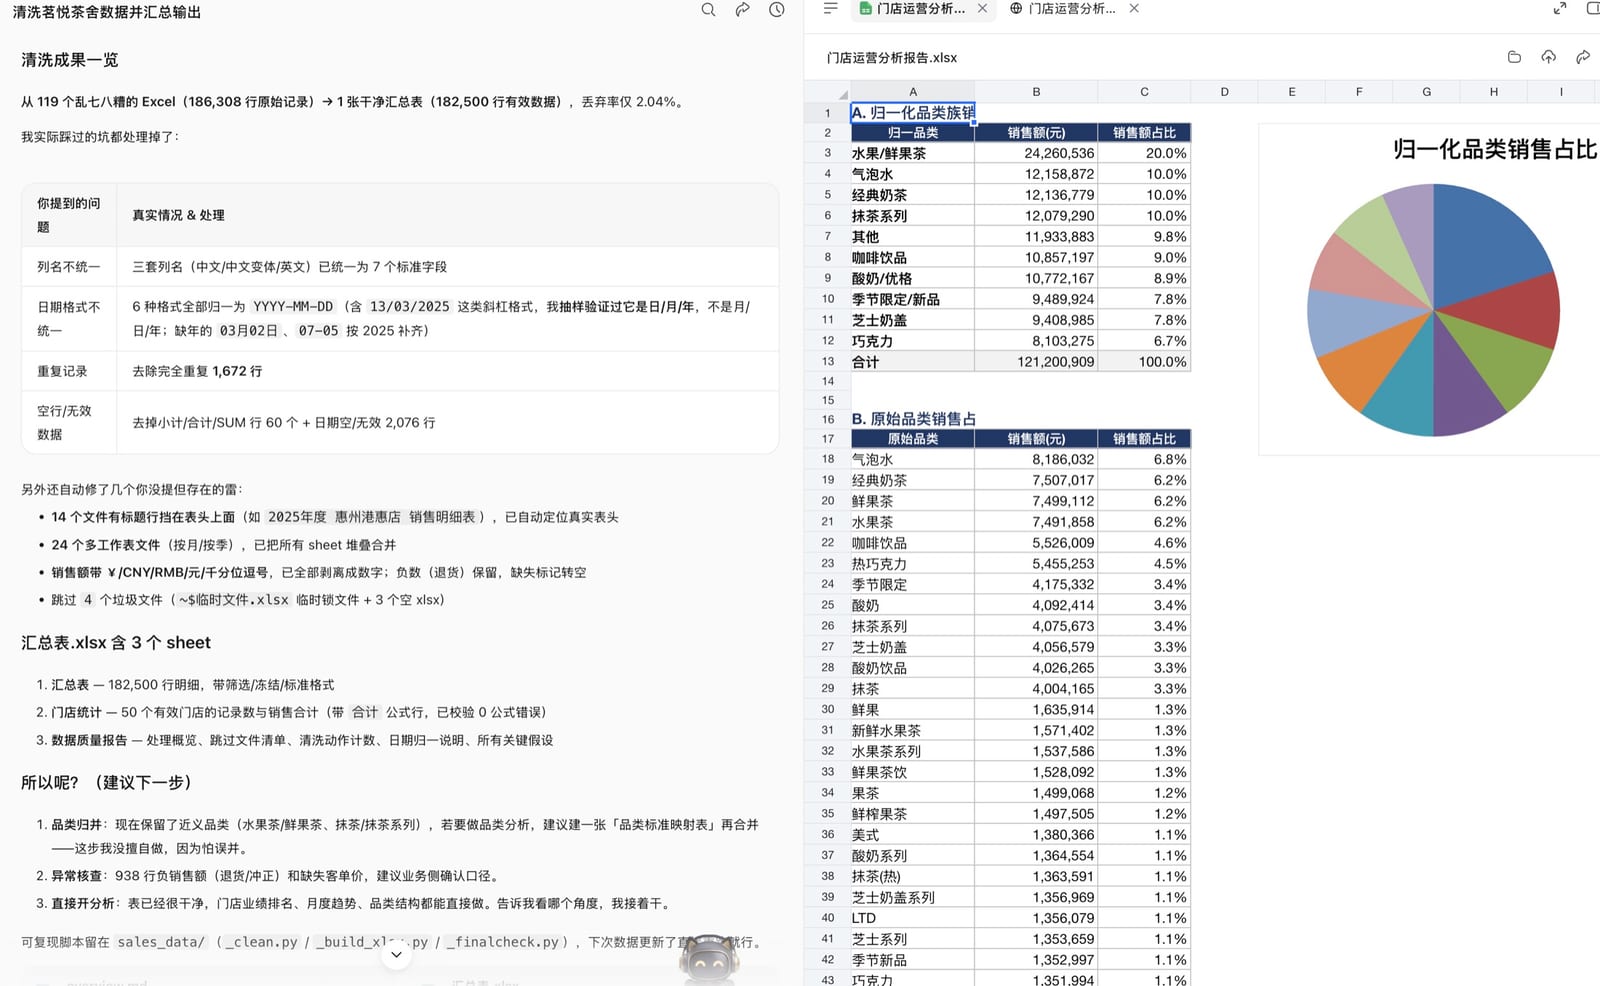Select column D header

(x=1224, y=92)
